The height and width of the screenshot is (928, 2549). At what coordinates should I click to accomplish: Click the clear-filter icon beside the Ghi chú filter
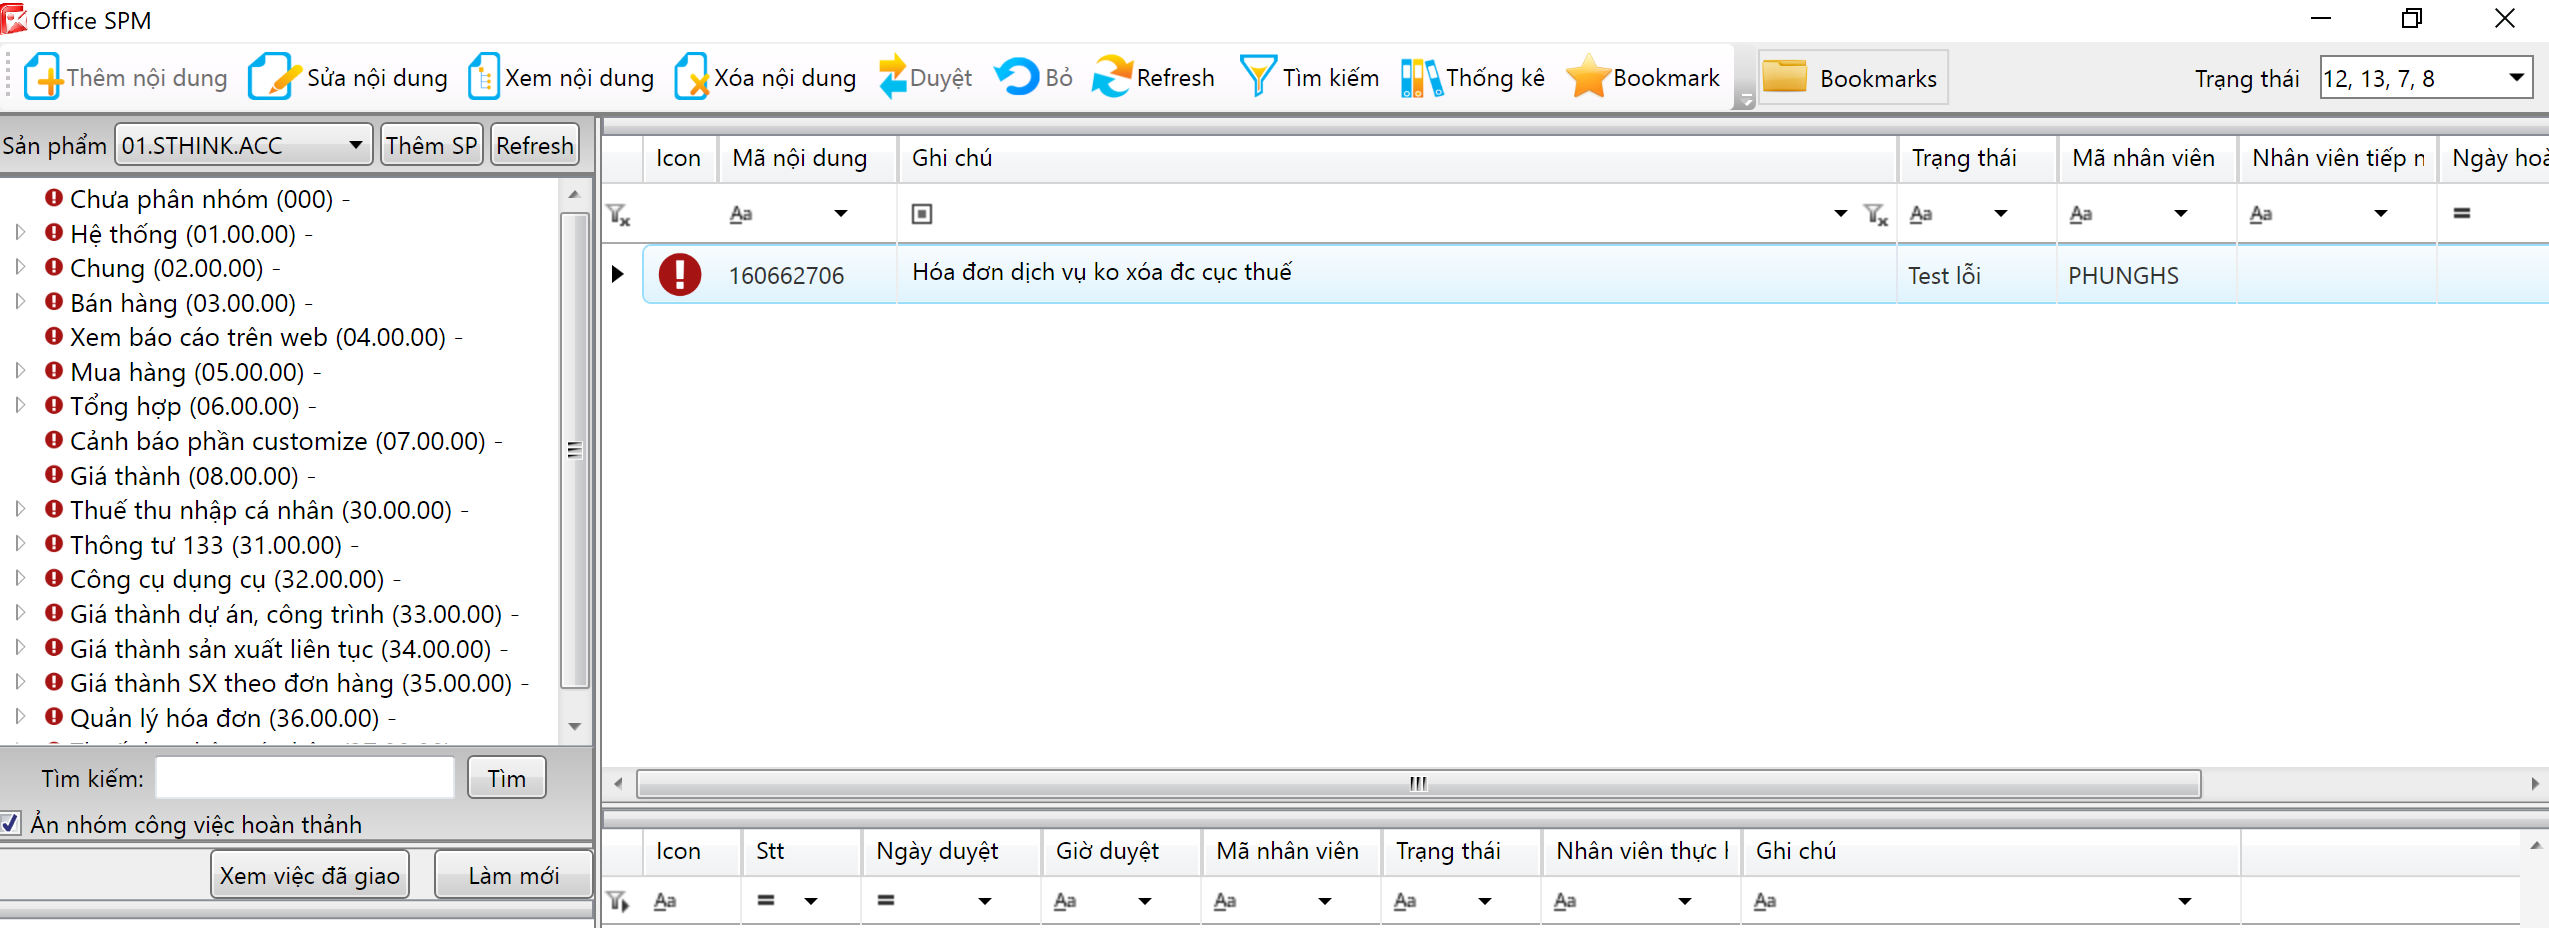(x=1876, y=214)
